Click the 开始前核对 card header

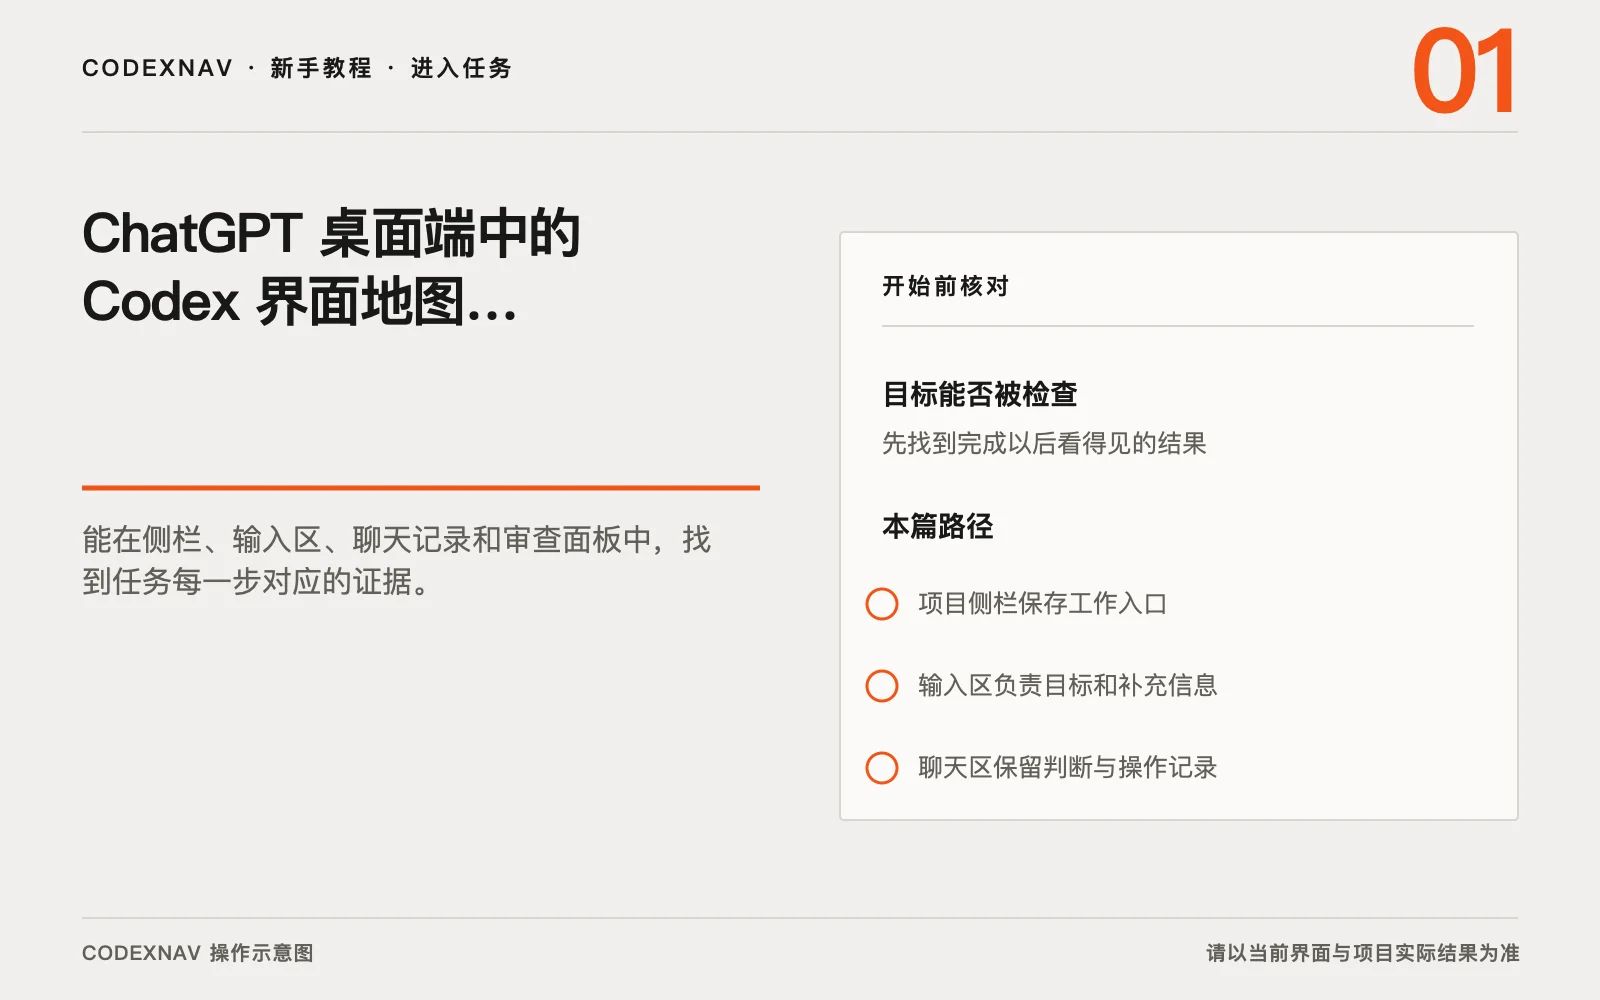pyautogui.click(x=945, y=286)
